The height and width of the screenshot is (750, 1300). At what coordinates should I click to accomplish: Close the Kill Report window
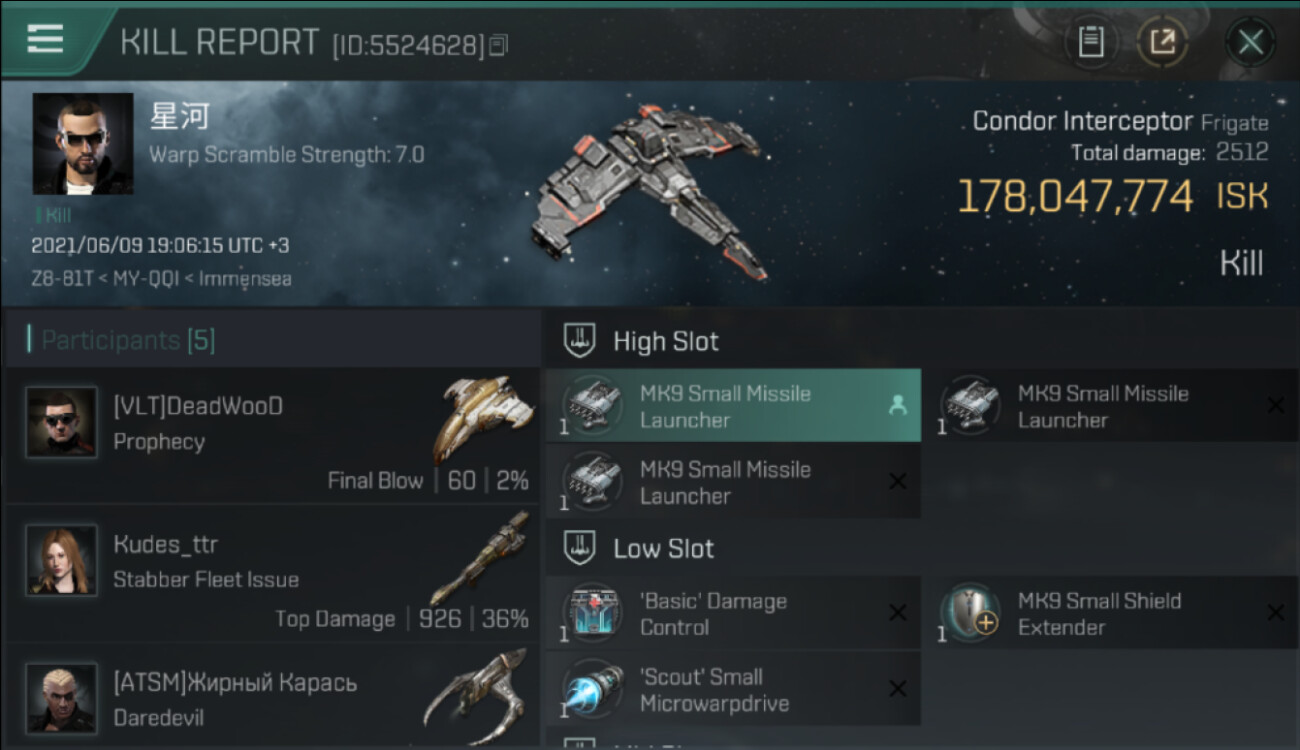click(1250, 42)
